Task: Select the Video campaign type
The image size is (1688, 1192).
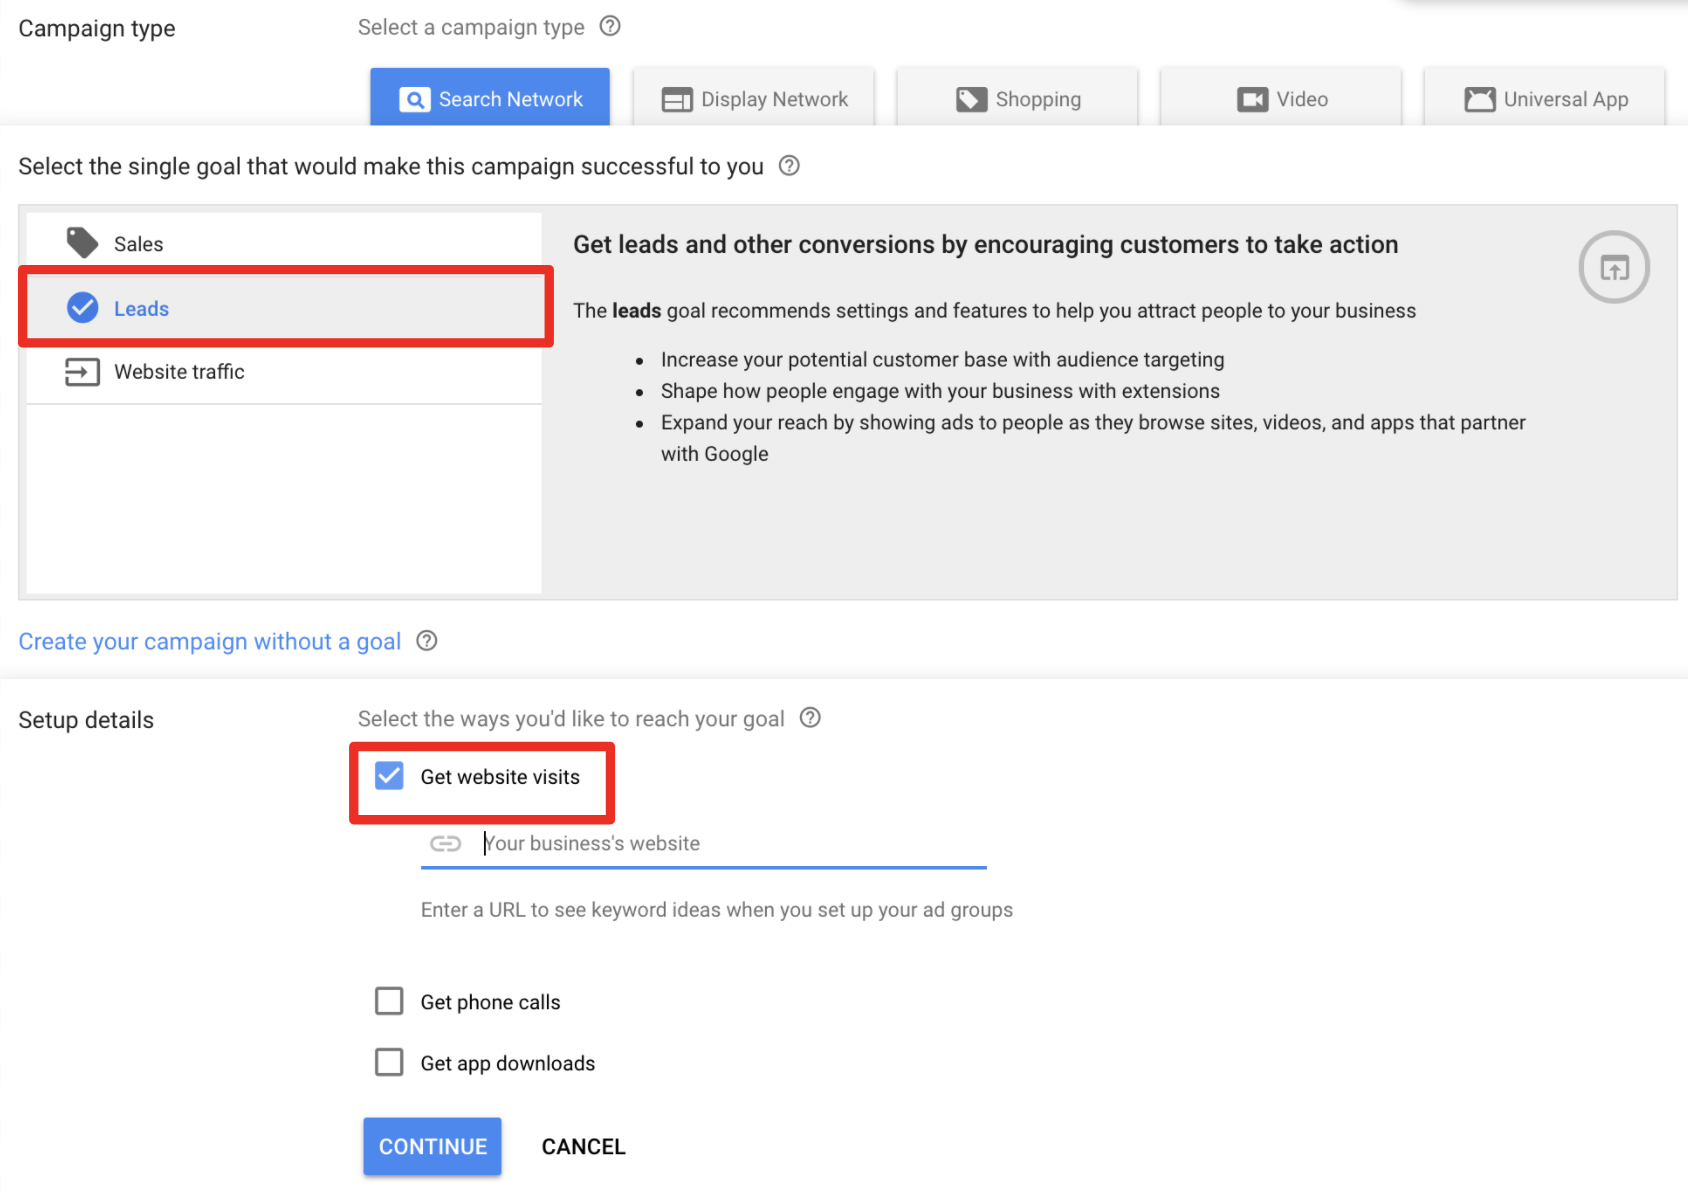Action: coord(1281,99)
